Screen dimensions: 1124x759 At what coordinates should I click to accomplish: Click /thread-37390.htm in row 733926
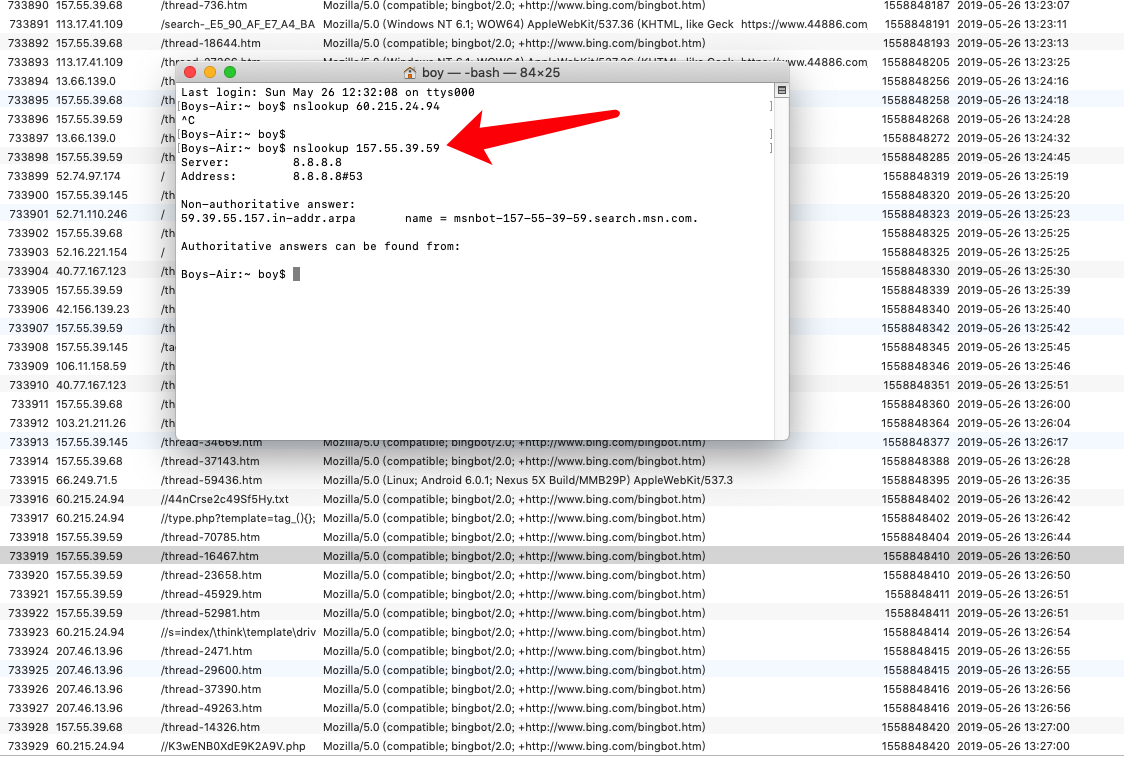[x=211, y=689]
